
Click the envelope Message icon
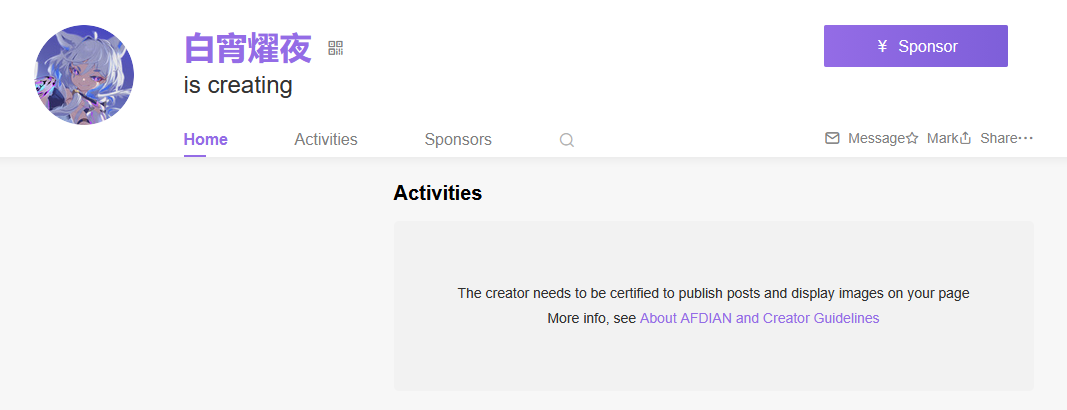pyautogui.click(x=832, y=138)
